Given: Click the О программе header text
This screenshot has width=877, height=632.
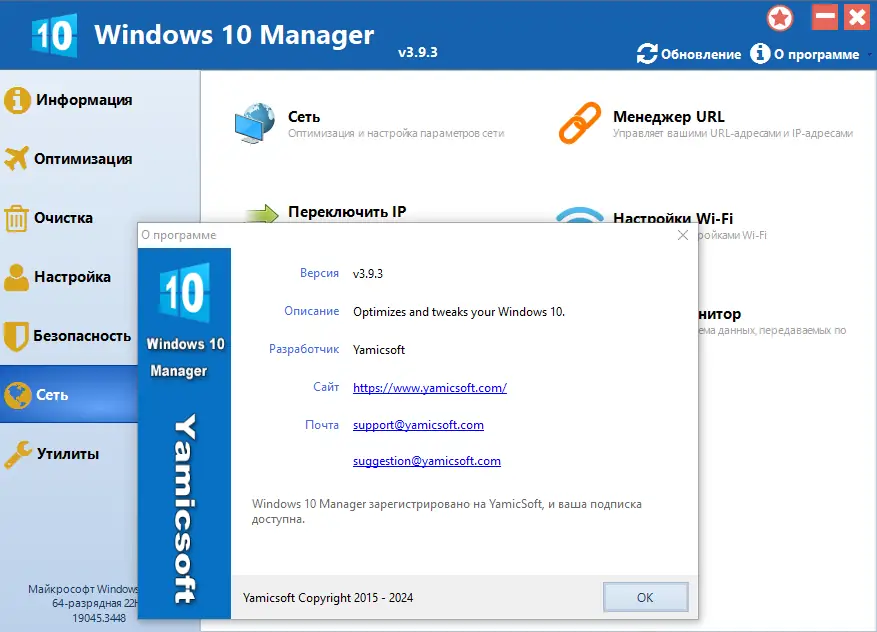Looking at the screenshot, I should [817, 54].
